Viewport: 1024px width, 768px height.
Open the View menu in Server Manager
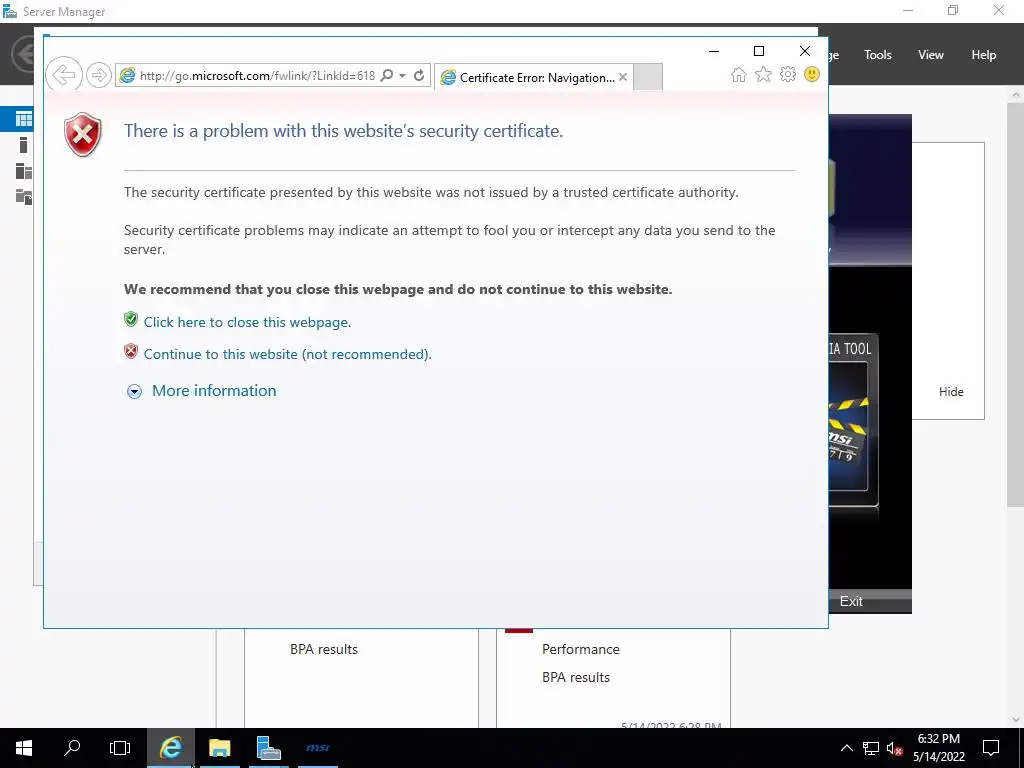coord(931,55)
